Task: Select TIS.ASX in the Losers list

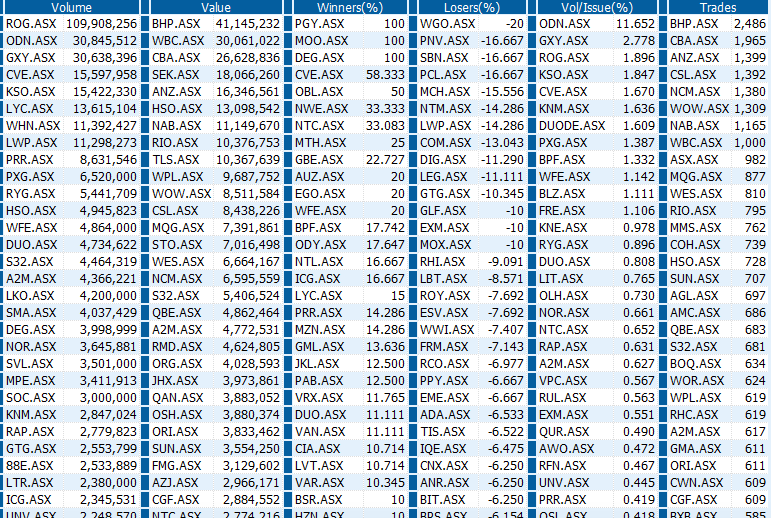Action: (442, 432)
